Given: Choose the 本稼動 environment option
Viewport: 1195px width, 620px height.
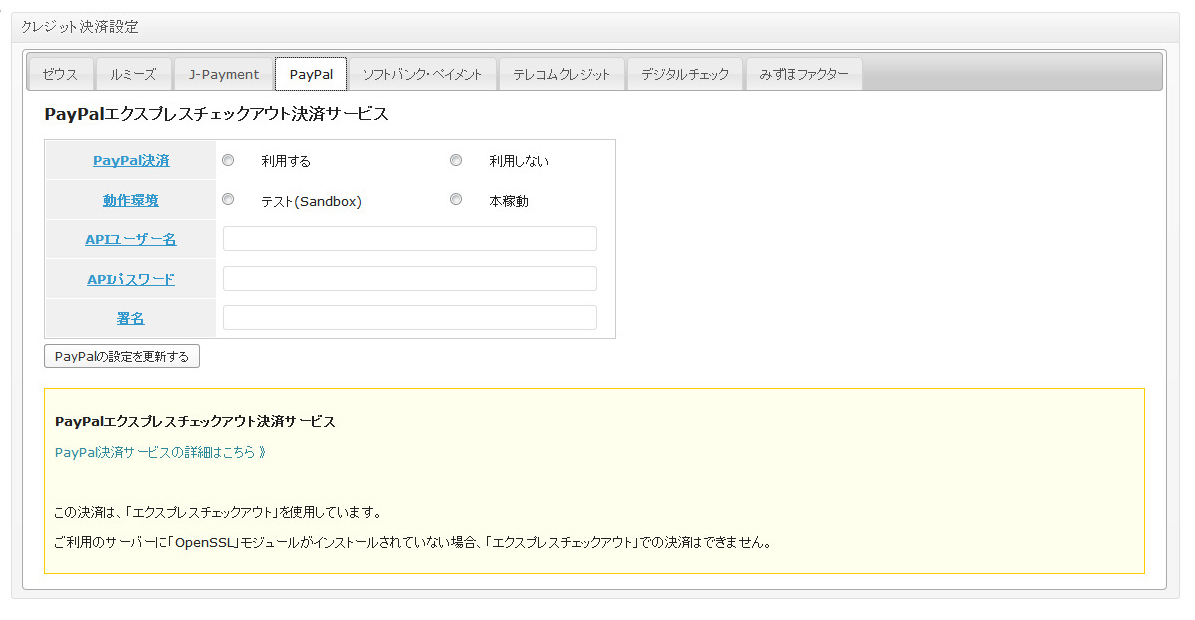Looking at the screenshot, I should click(x=456, y=200).
